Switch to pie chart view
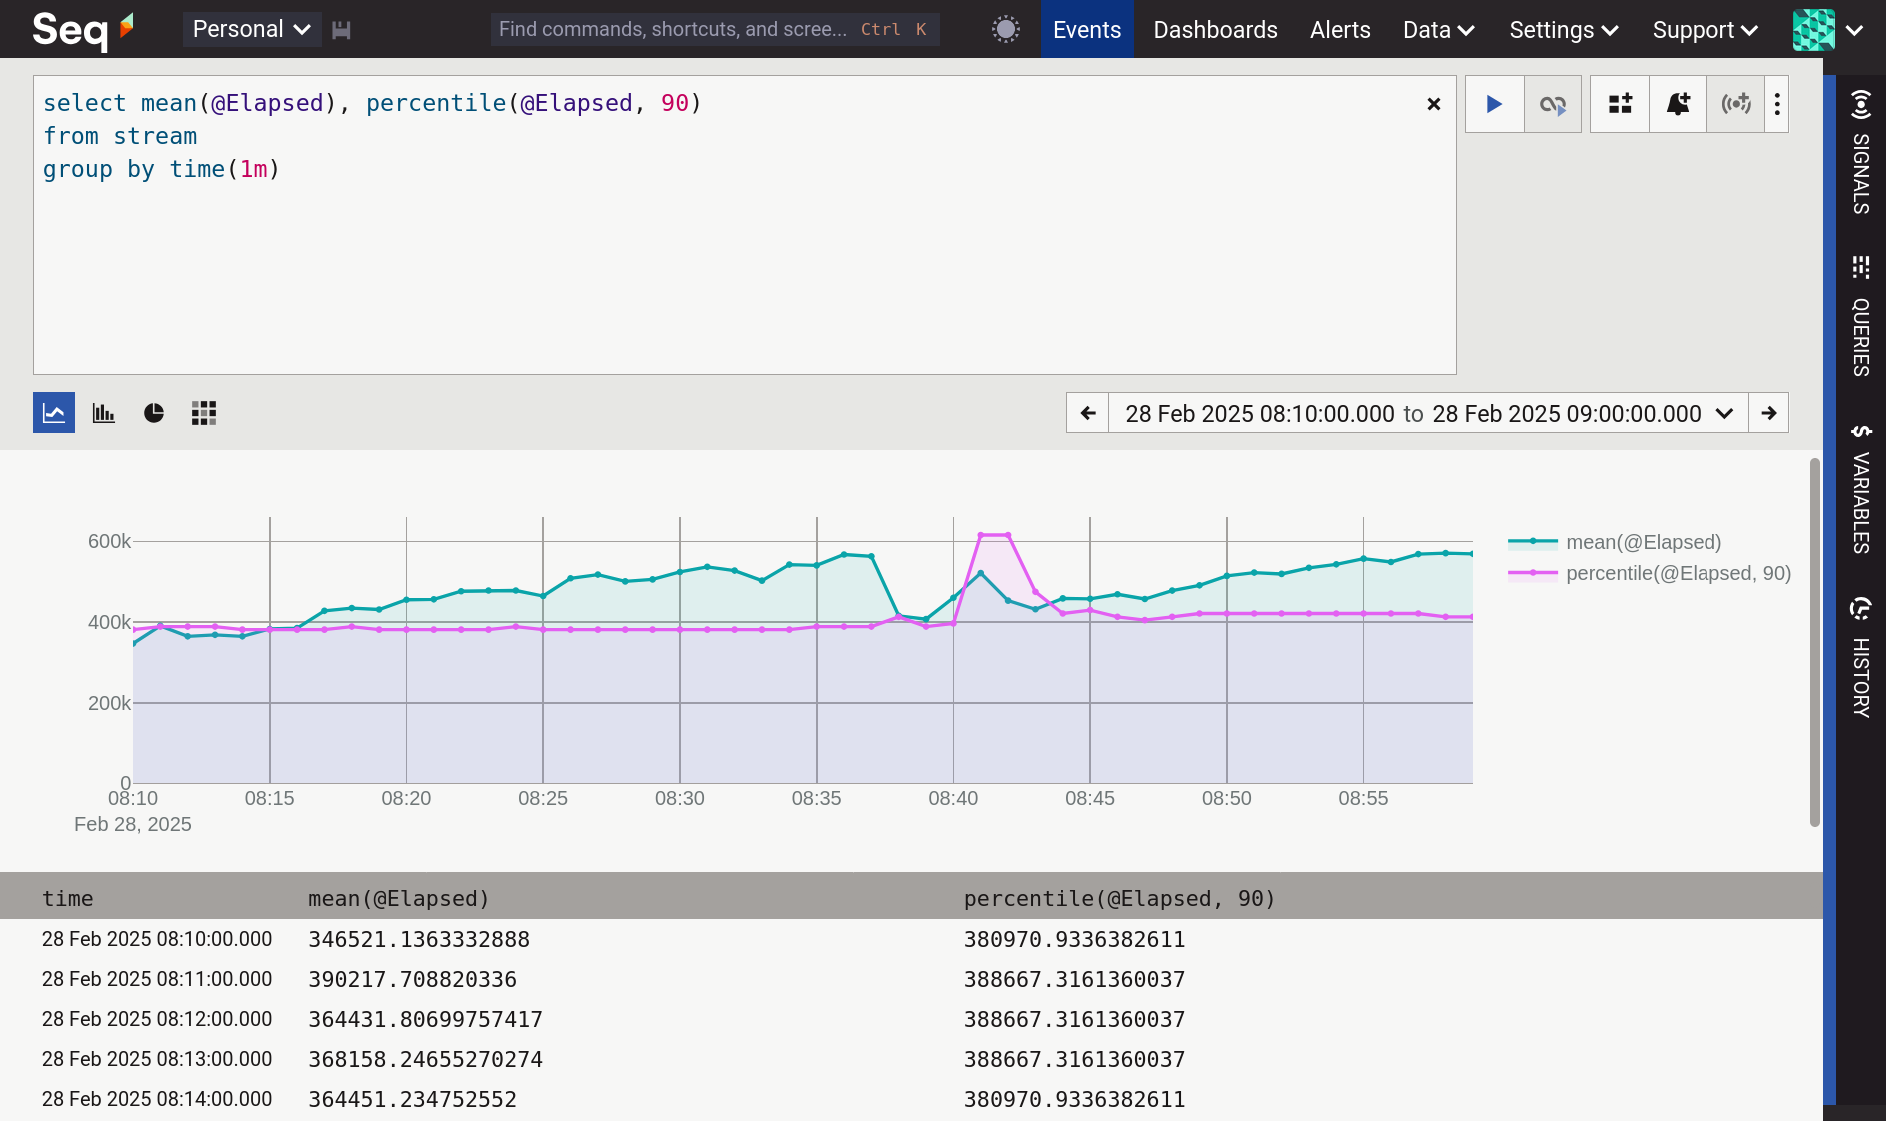 (154, 413)
